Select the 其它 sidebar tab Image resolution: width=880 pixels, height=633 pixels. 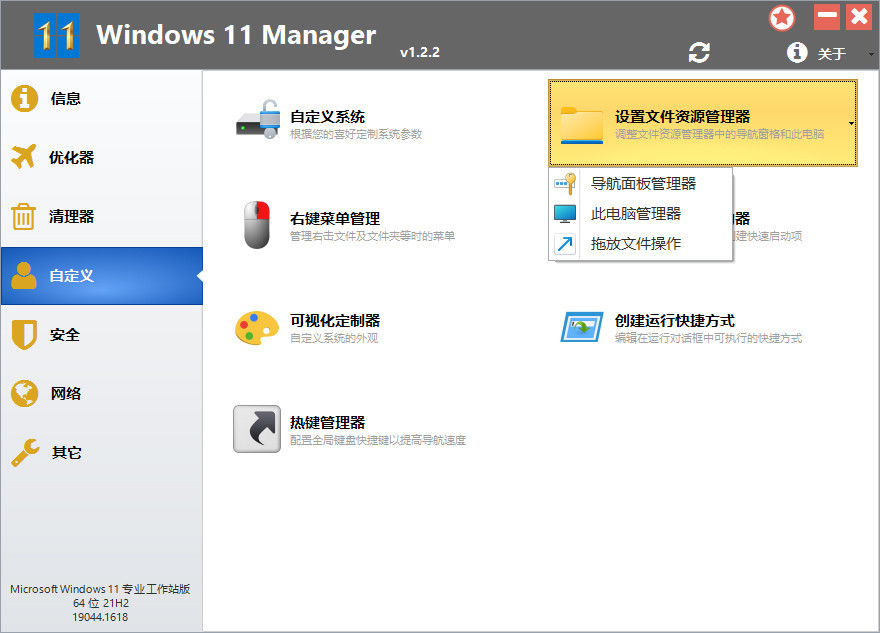[102, 453]
